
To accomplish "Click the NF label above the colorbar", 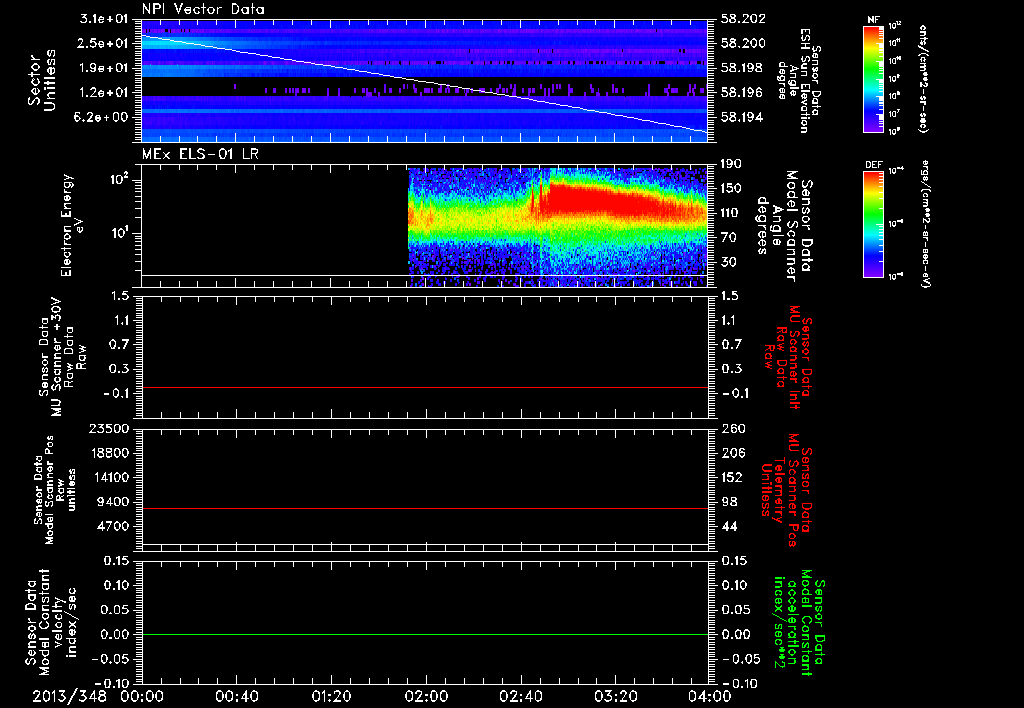I will point(873,20).
